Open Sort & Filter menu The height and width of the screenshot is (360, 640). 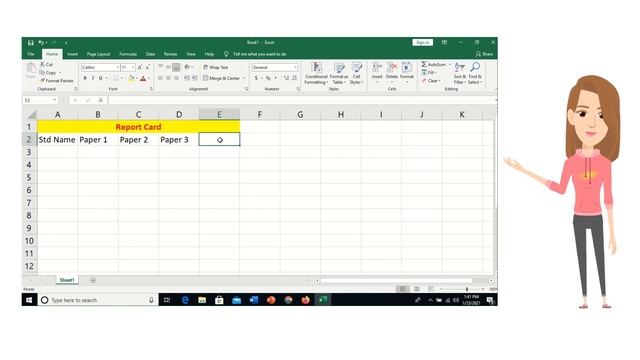[460, 73]
